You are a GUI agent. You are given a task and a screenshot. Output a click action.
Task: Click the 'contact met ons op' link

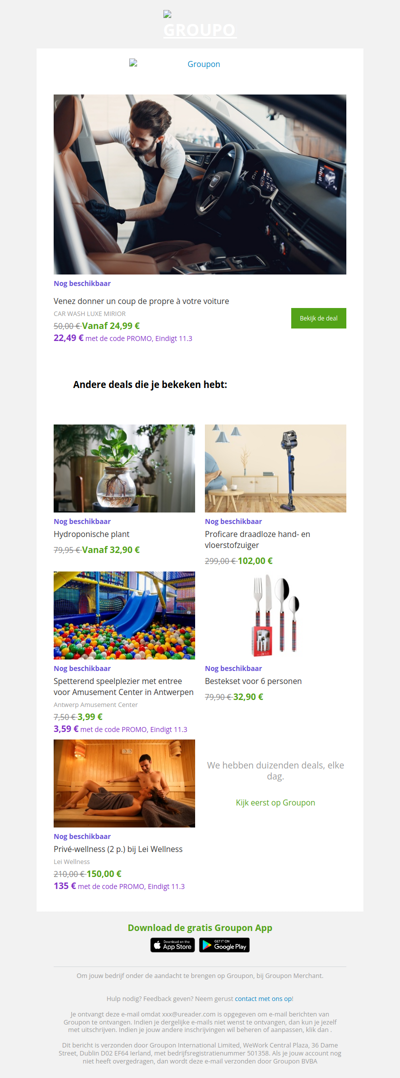(x=263, y=998)
